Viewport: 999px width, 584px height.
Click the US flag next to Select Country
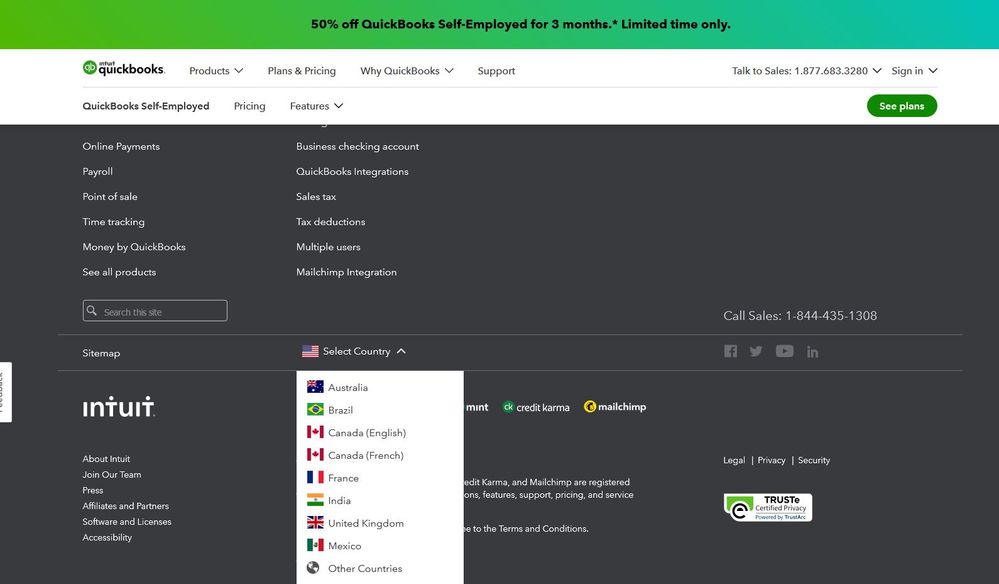(310, 351)
